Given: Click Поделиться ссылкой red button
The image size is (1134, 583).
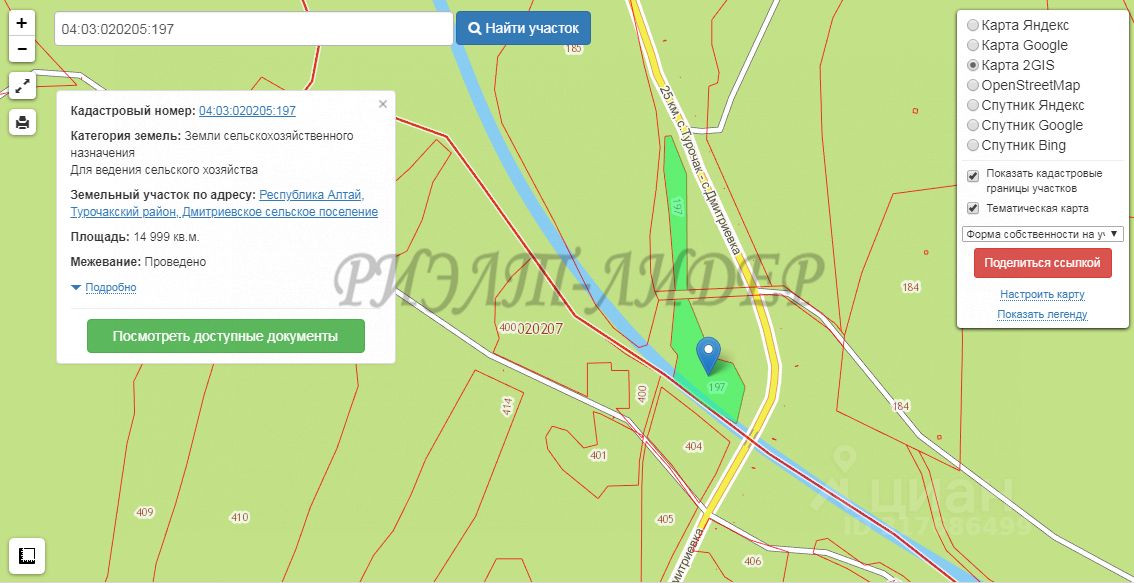Looking at the screenshot, I should point(1042,263).
